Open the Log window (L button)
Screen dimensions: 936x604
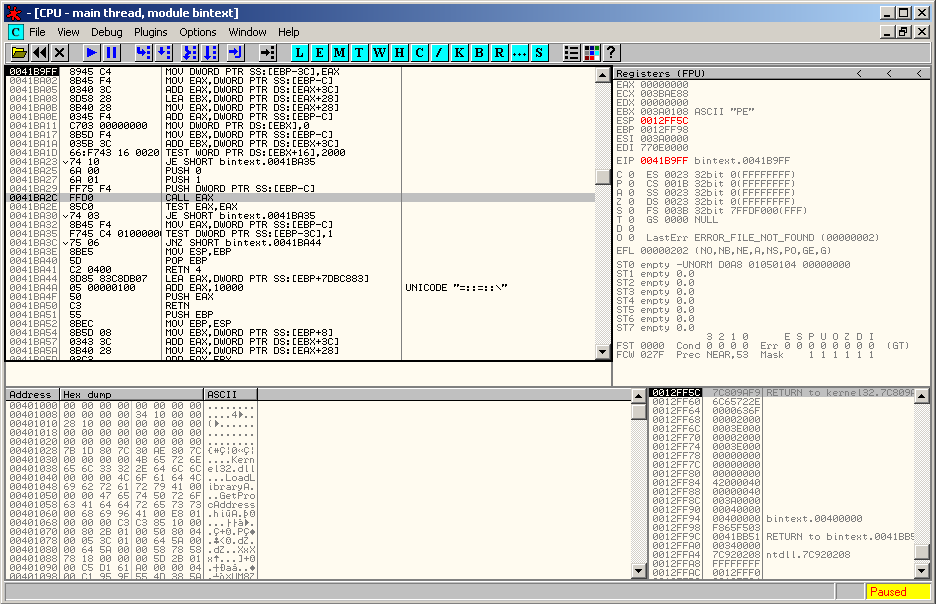click(300, 52)
